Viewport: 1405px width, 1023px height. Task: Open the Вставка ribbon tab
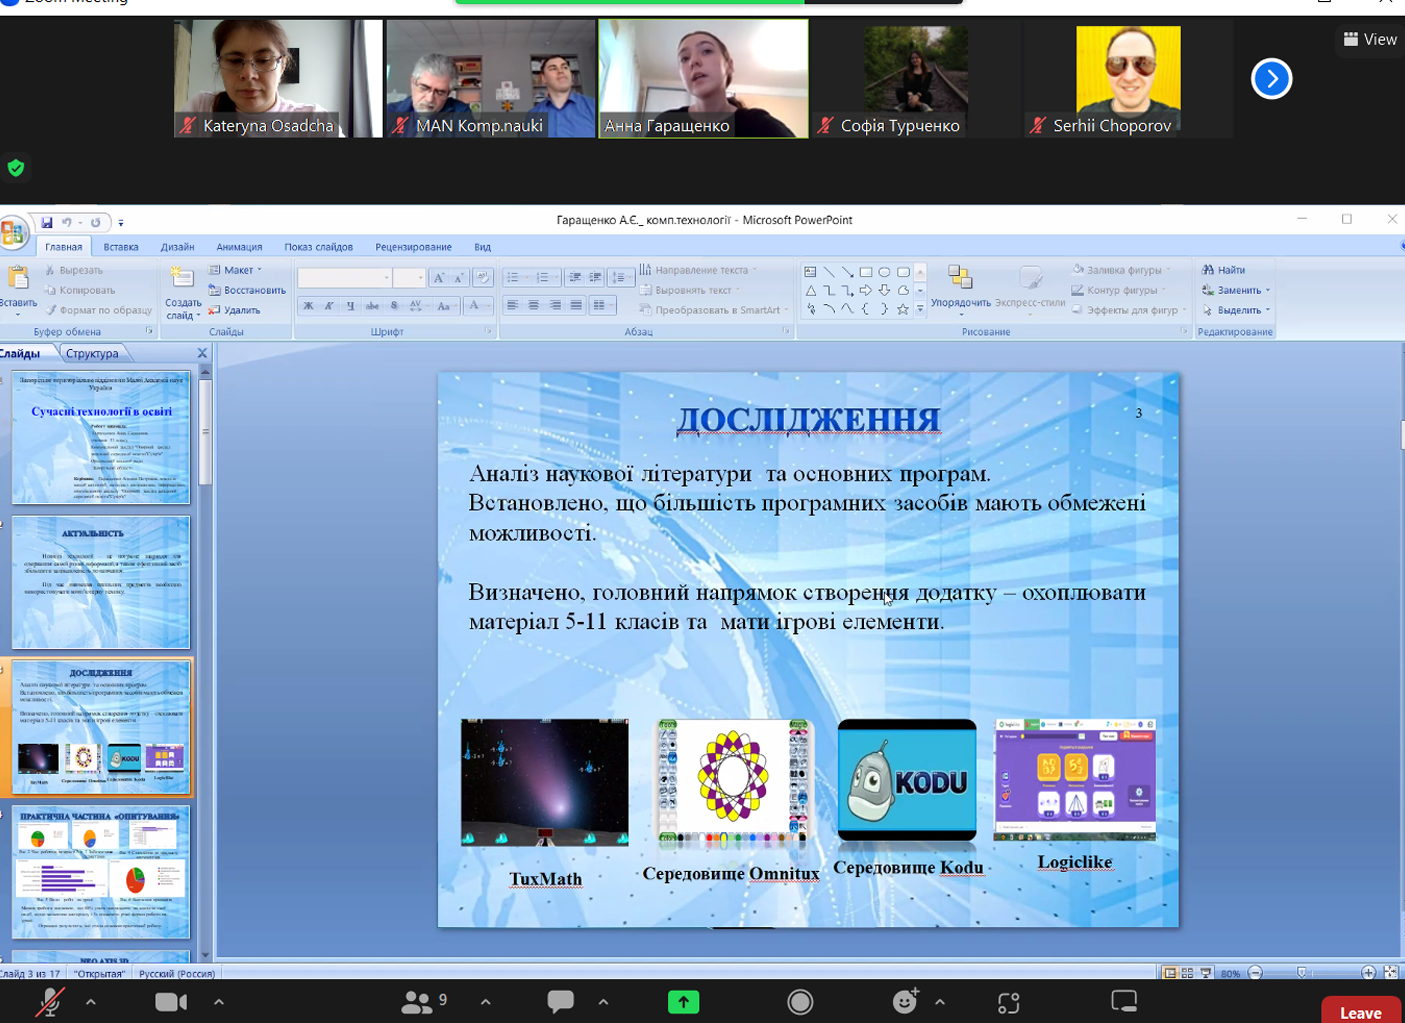121,247
